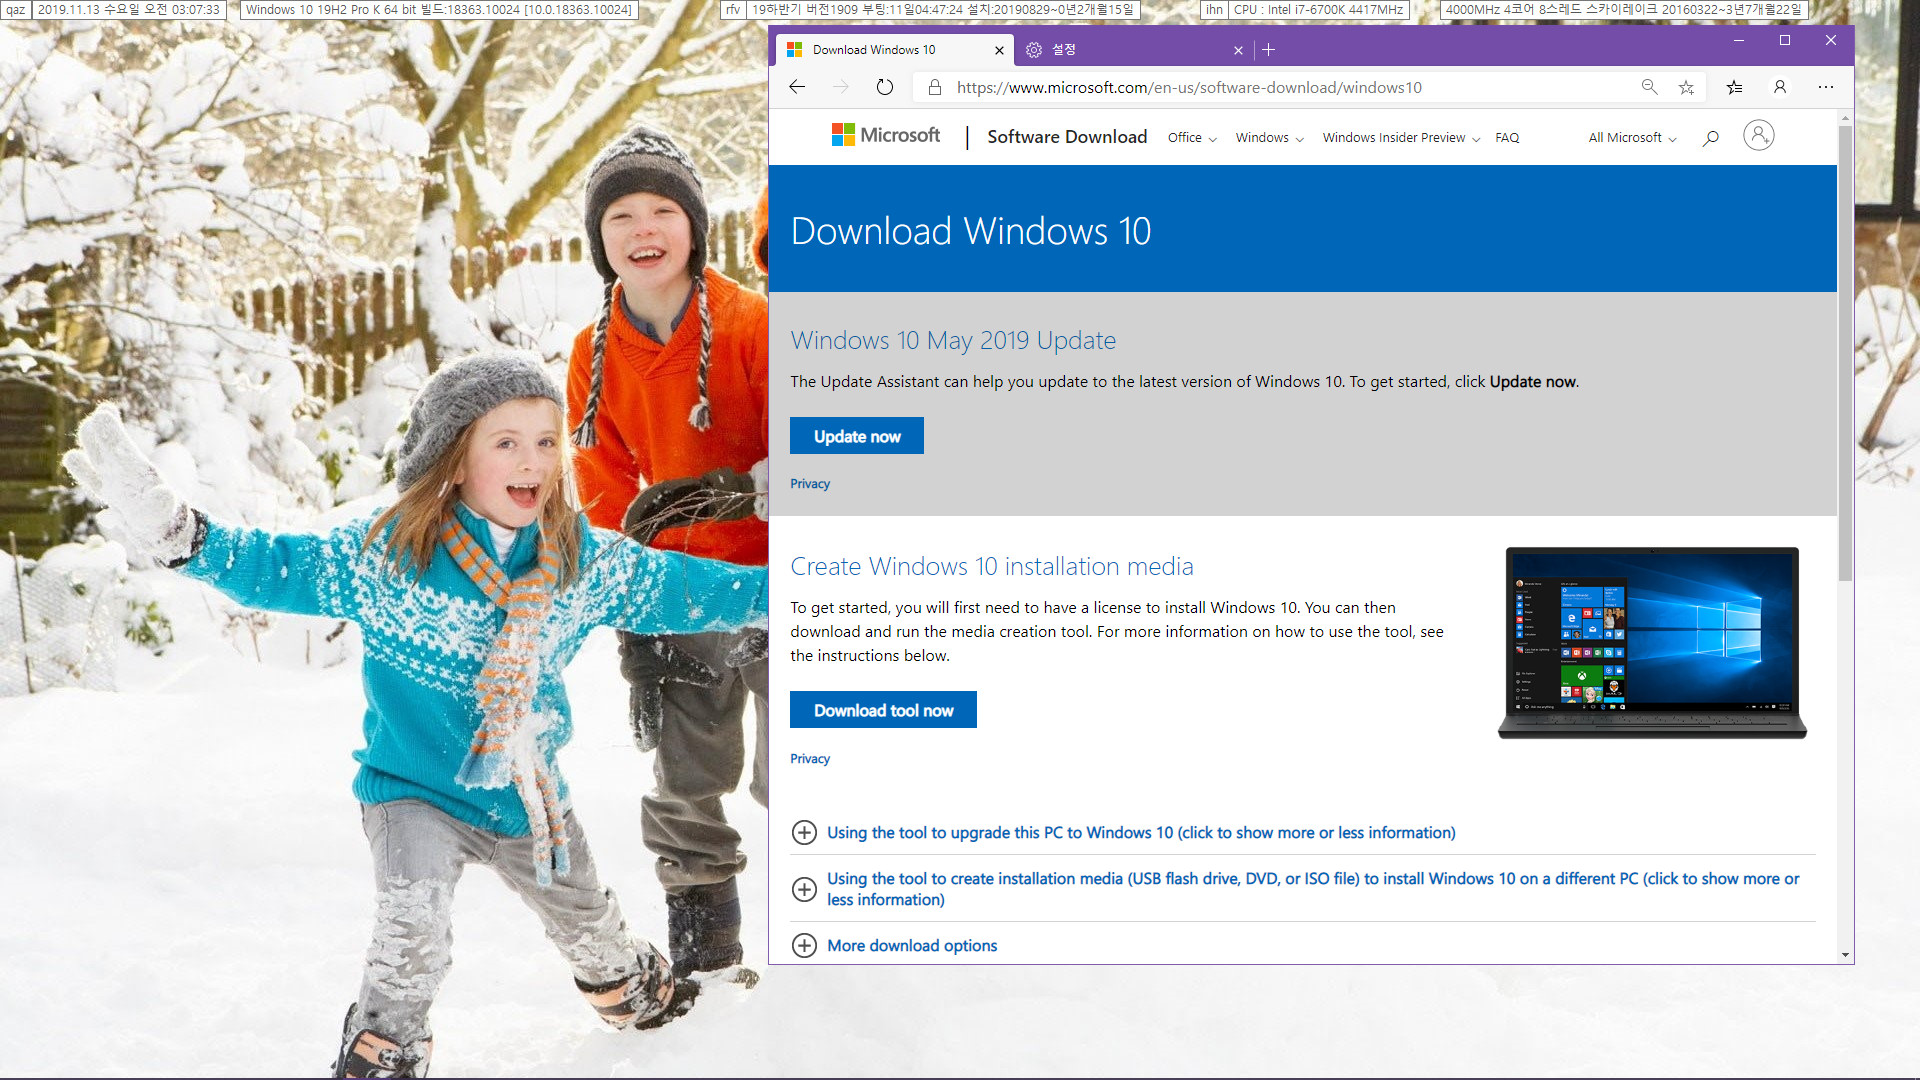Click the Microsoft logo
Image resolution: width=1920 pixels, height=1080 pixels.
[886, 135]
